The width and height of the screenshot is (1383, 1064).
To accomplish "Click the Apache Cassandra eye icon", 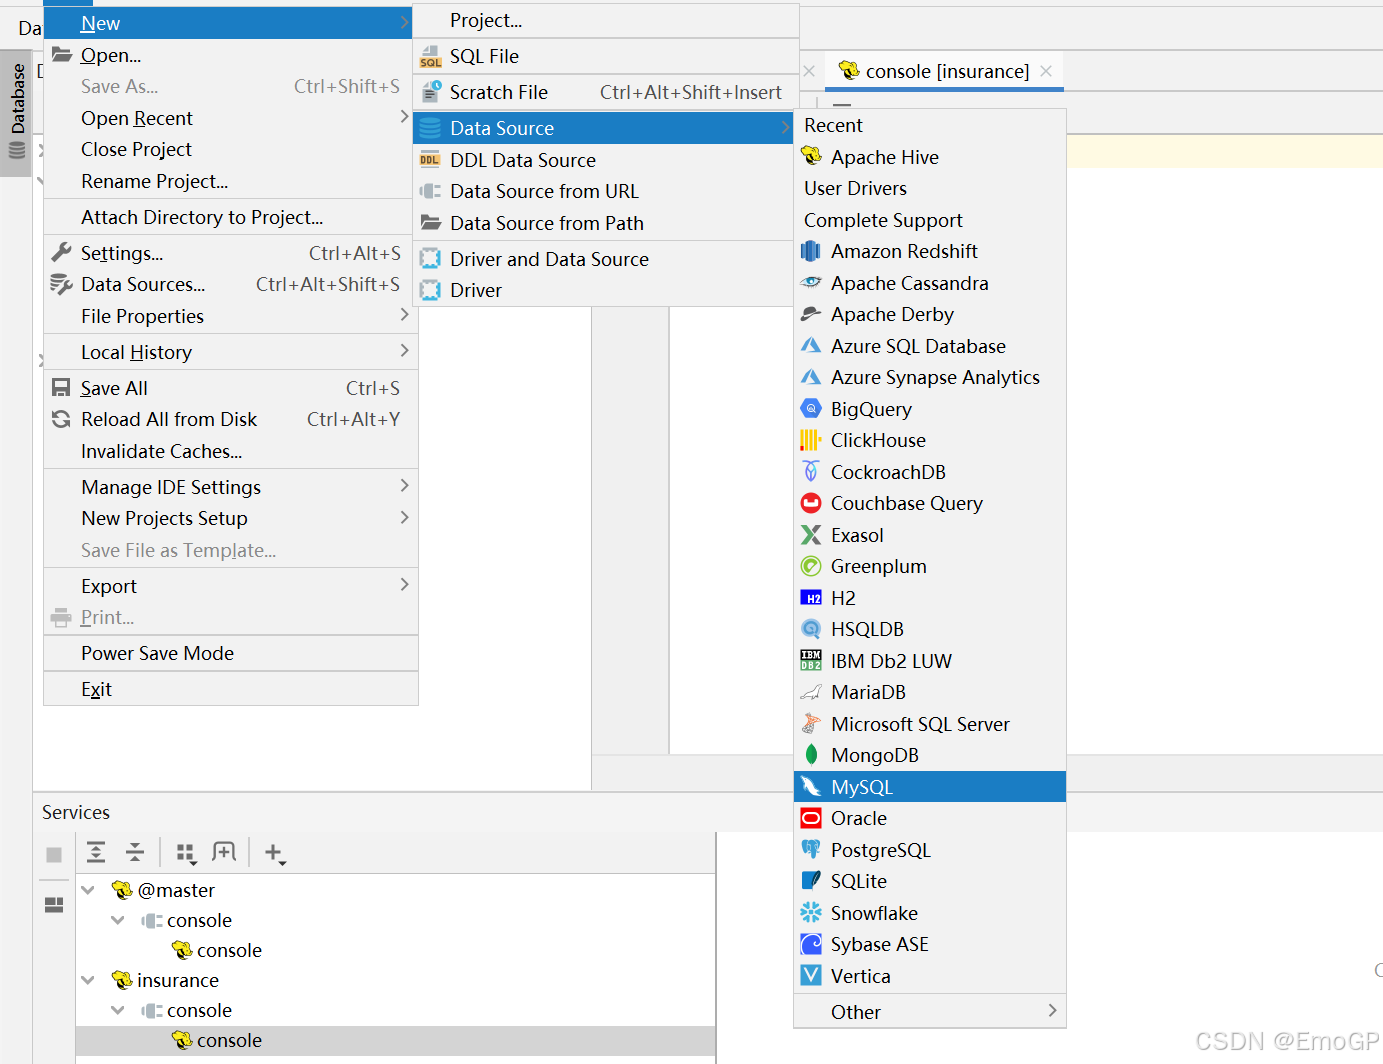I will click(811, 283).
